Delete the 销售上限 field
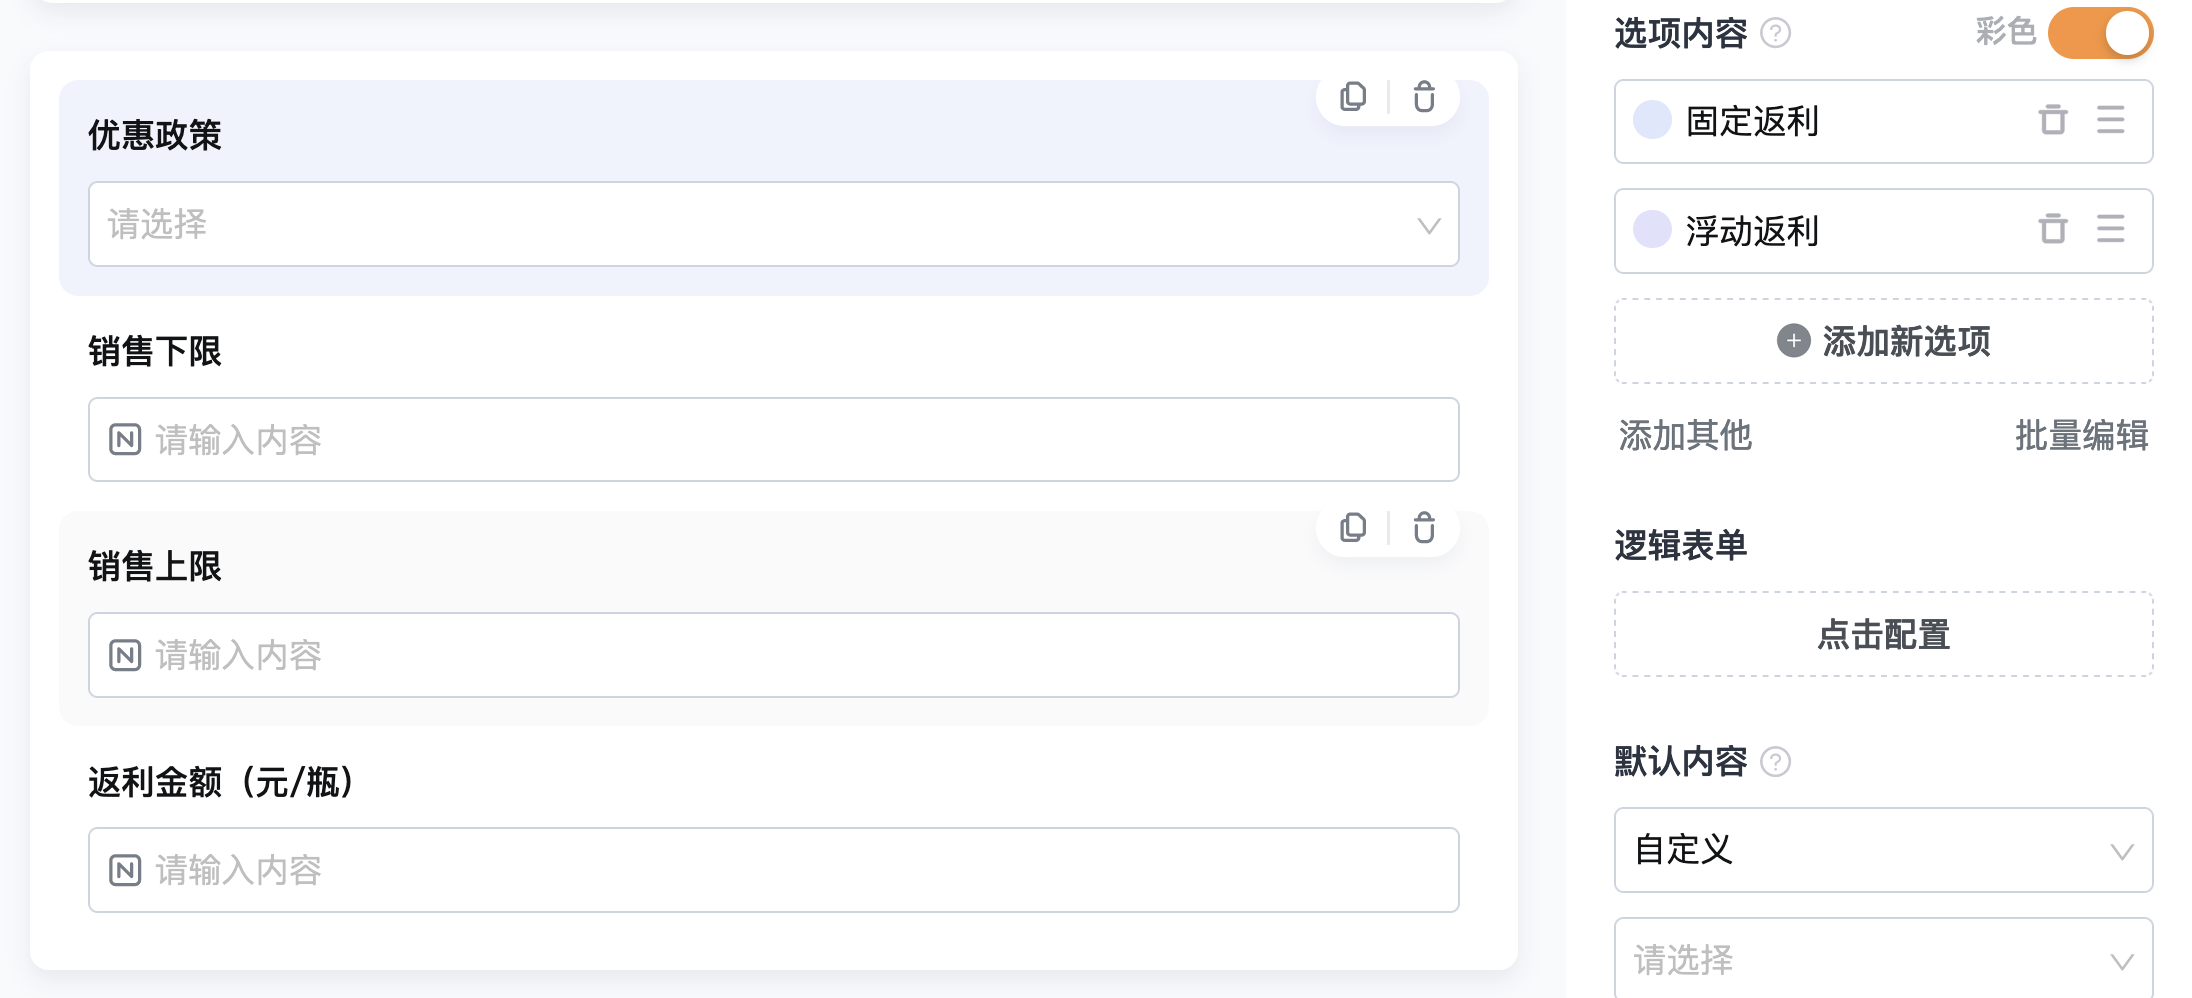Image resolution: width=2192 pixels, height=998 pixels. click(1424, 527)
